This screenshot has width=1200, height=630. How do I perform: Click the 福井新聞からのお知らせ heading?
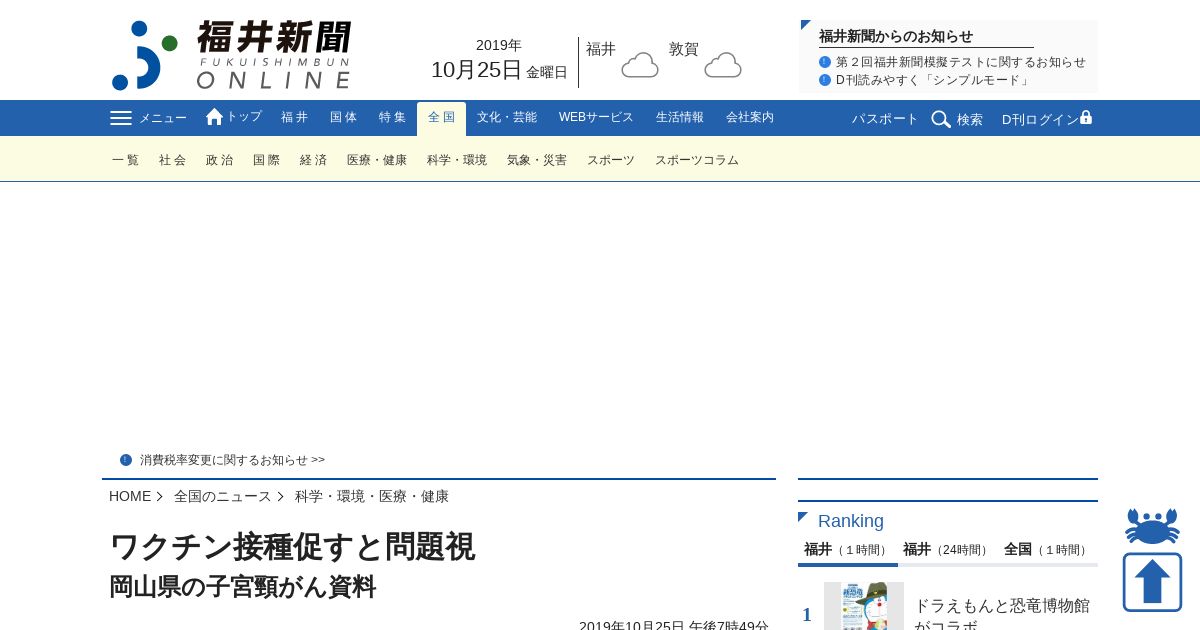896,36
